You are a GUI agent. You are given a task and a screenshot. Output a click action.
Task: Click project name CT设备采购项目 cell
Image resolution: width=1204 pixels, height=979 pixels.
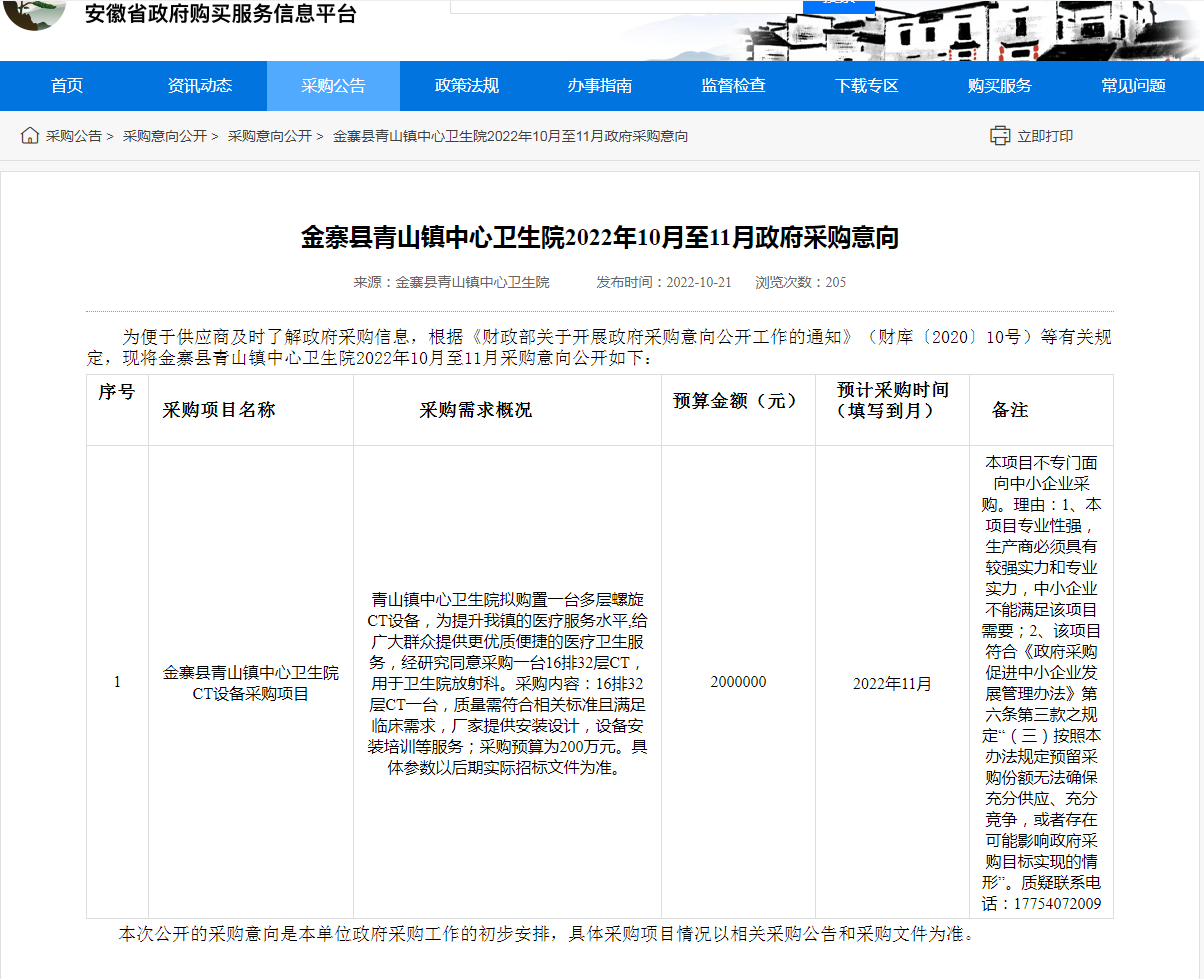point(251,683)
